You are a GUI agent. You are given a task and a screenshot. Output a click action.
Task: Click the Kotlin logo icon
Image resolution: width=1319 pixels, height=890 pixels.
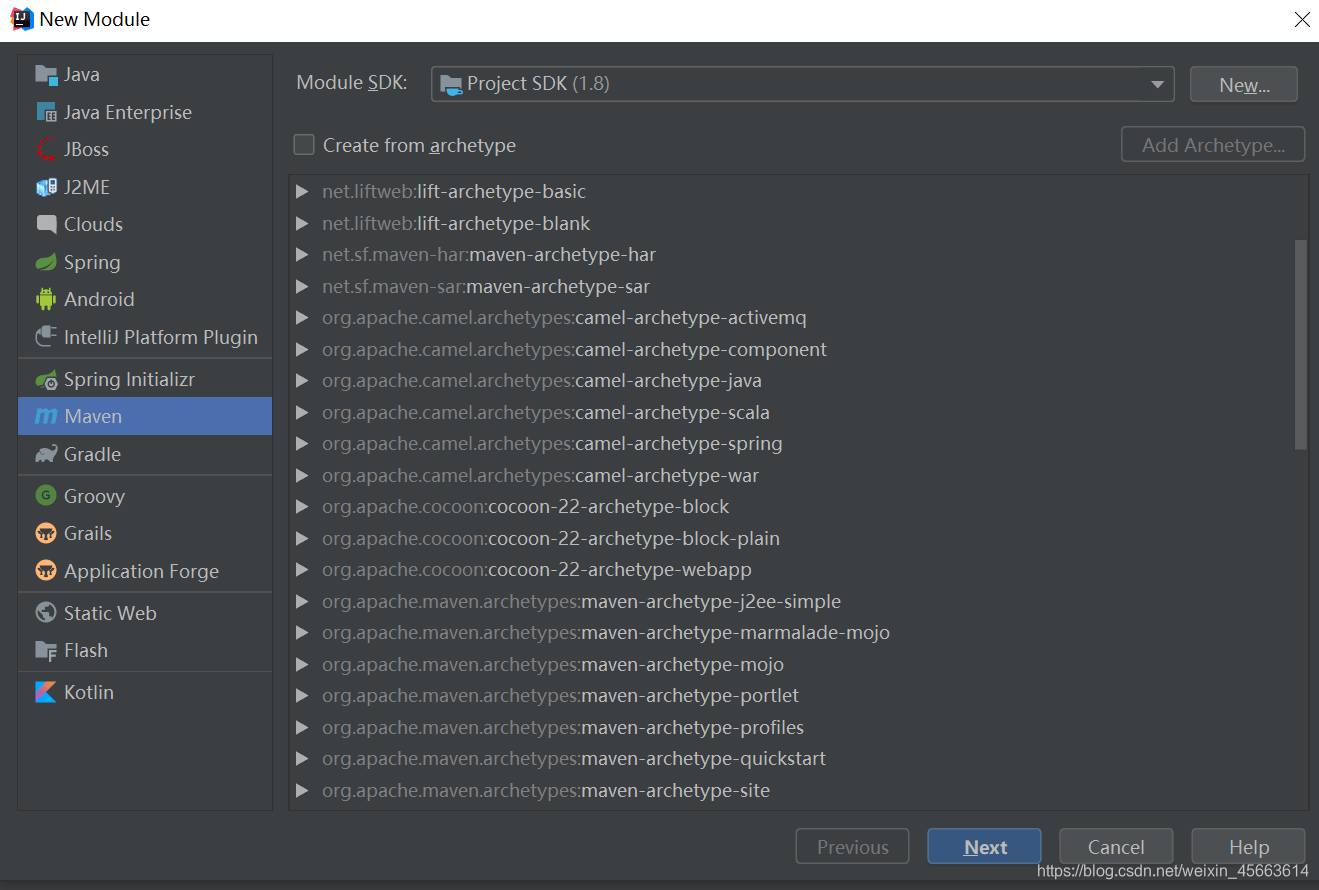coord(46,692)
